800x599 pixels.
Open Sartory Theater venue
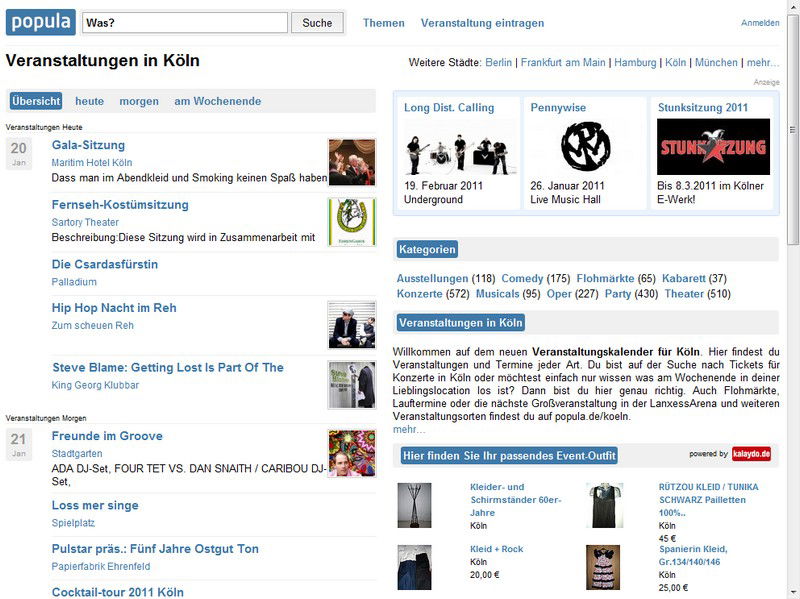tap(85, 222)
